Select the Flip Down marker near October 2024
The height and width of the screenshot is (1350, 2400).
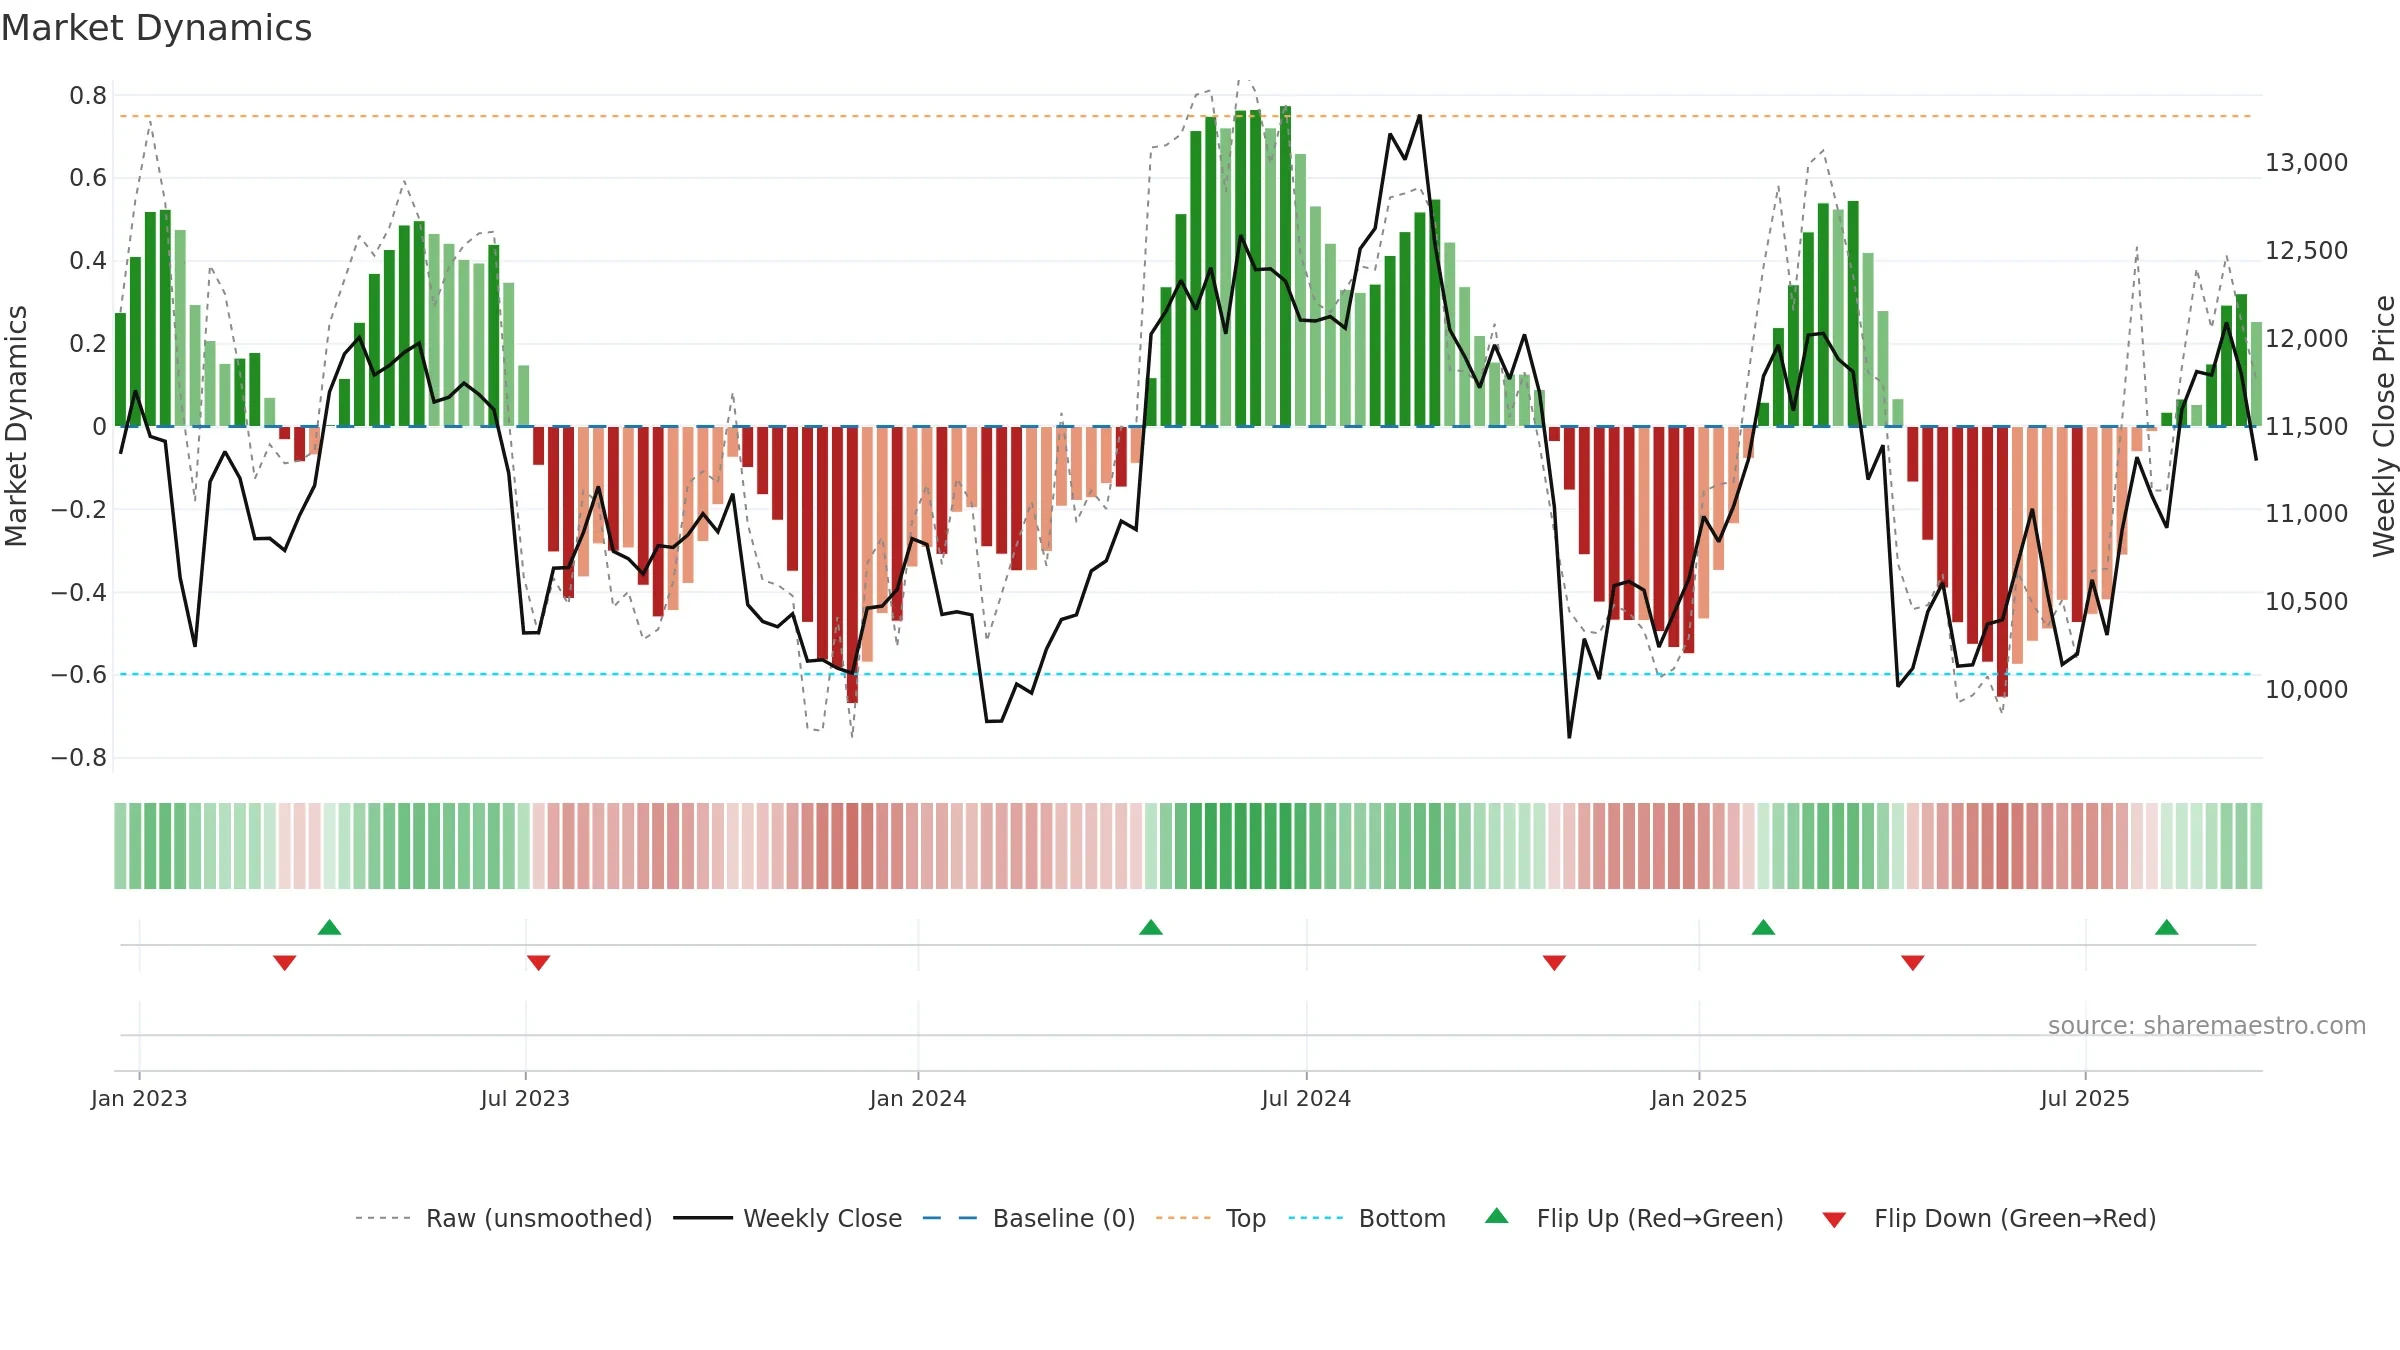tap(1554, 963)
